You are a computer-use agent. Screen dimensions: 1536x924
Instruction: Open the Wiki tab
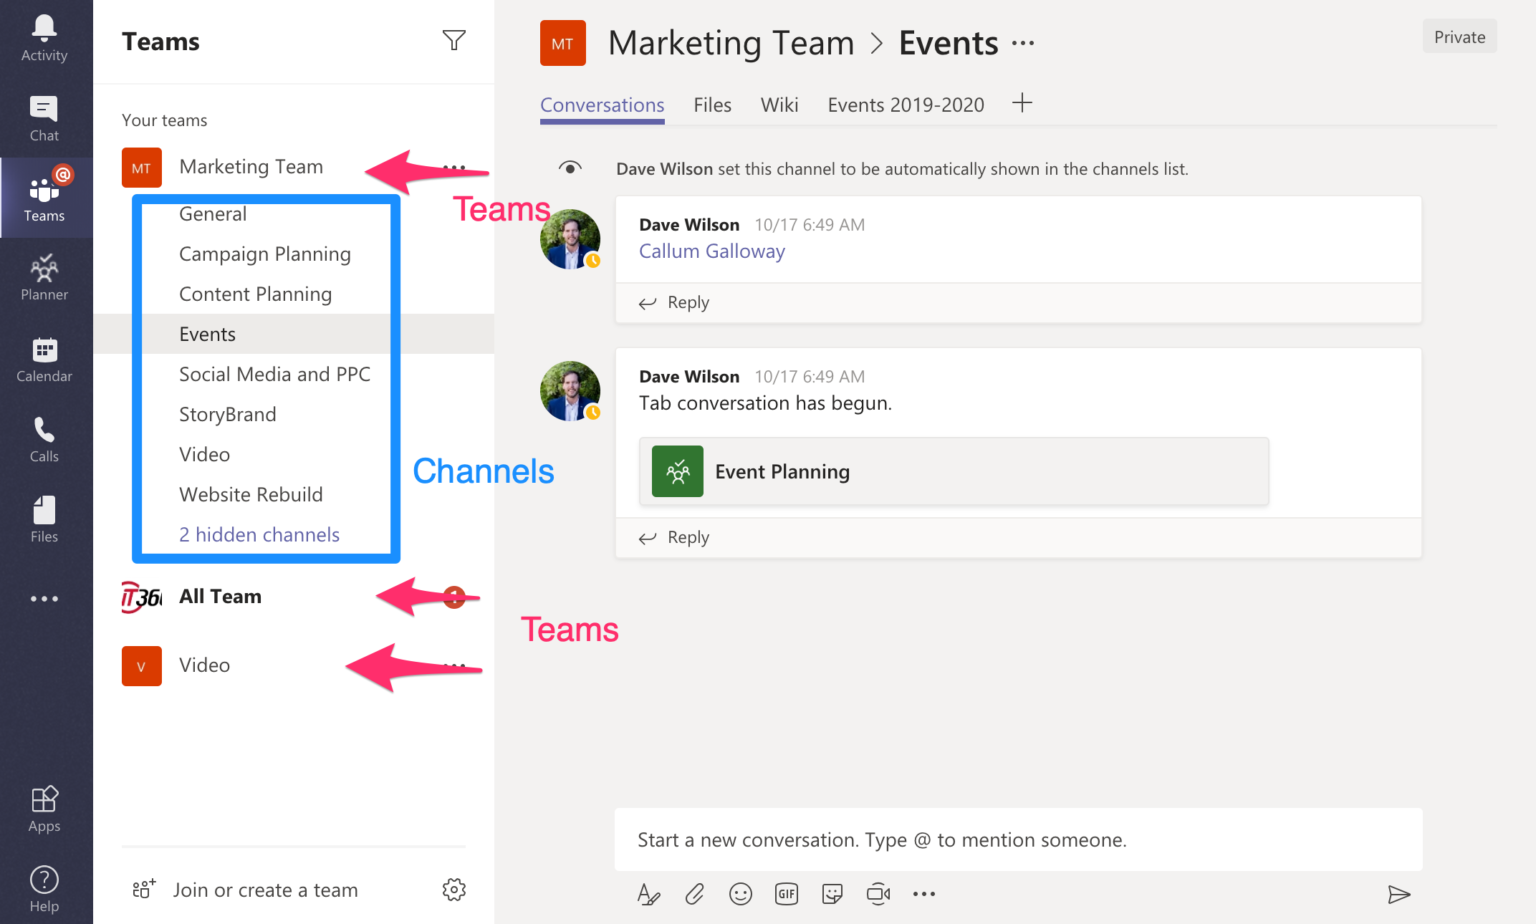(x=779, y=105)
